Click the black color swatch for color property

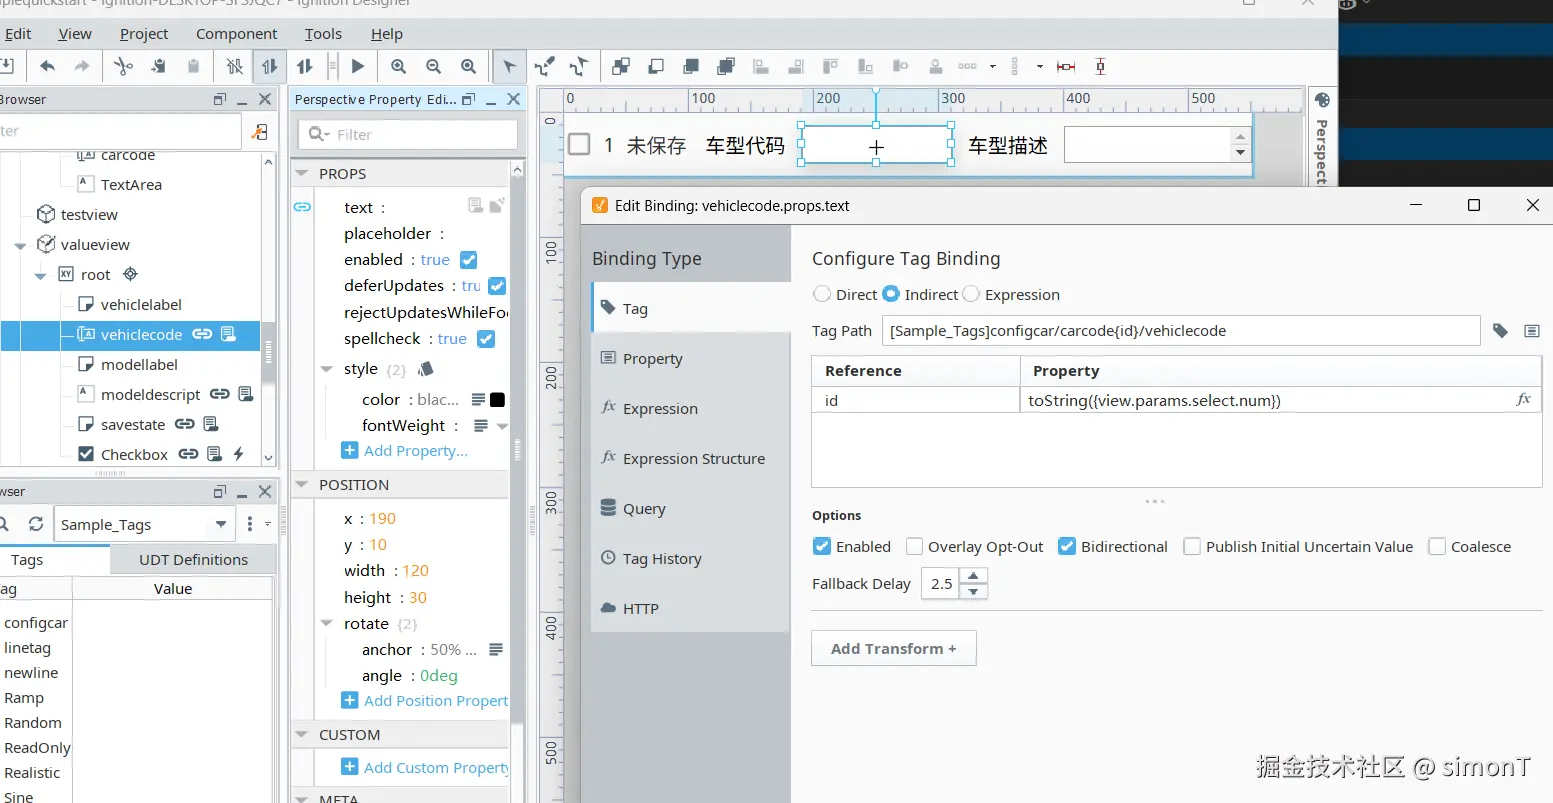[x=497, y=399]
